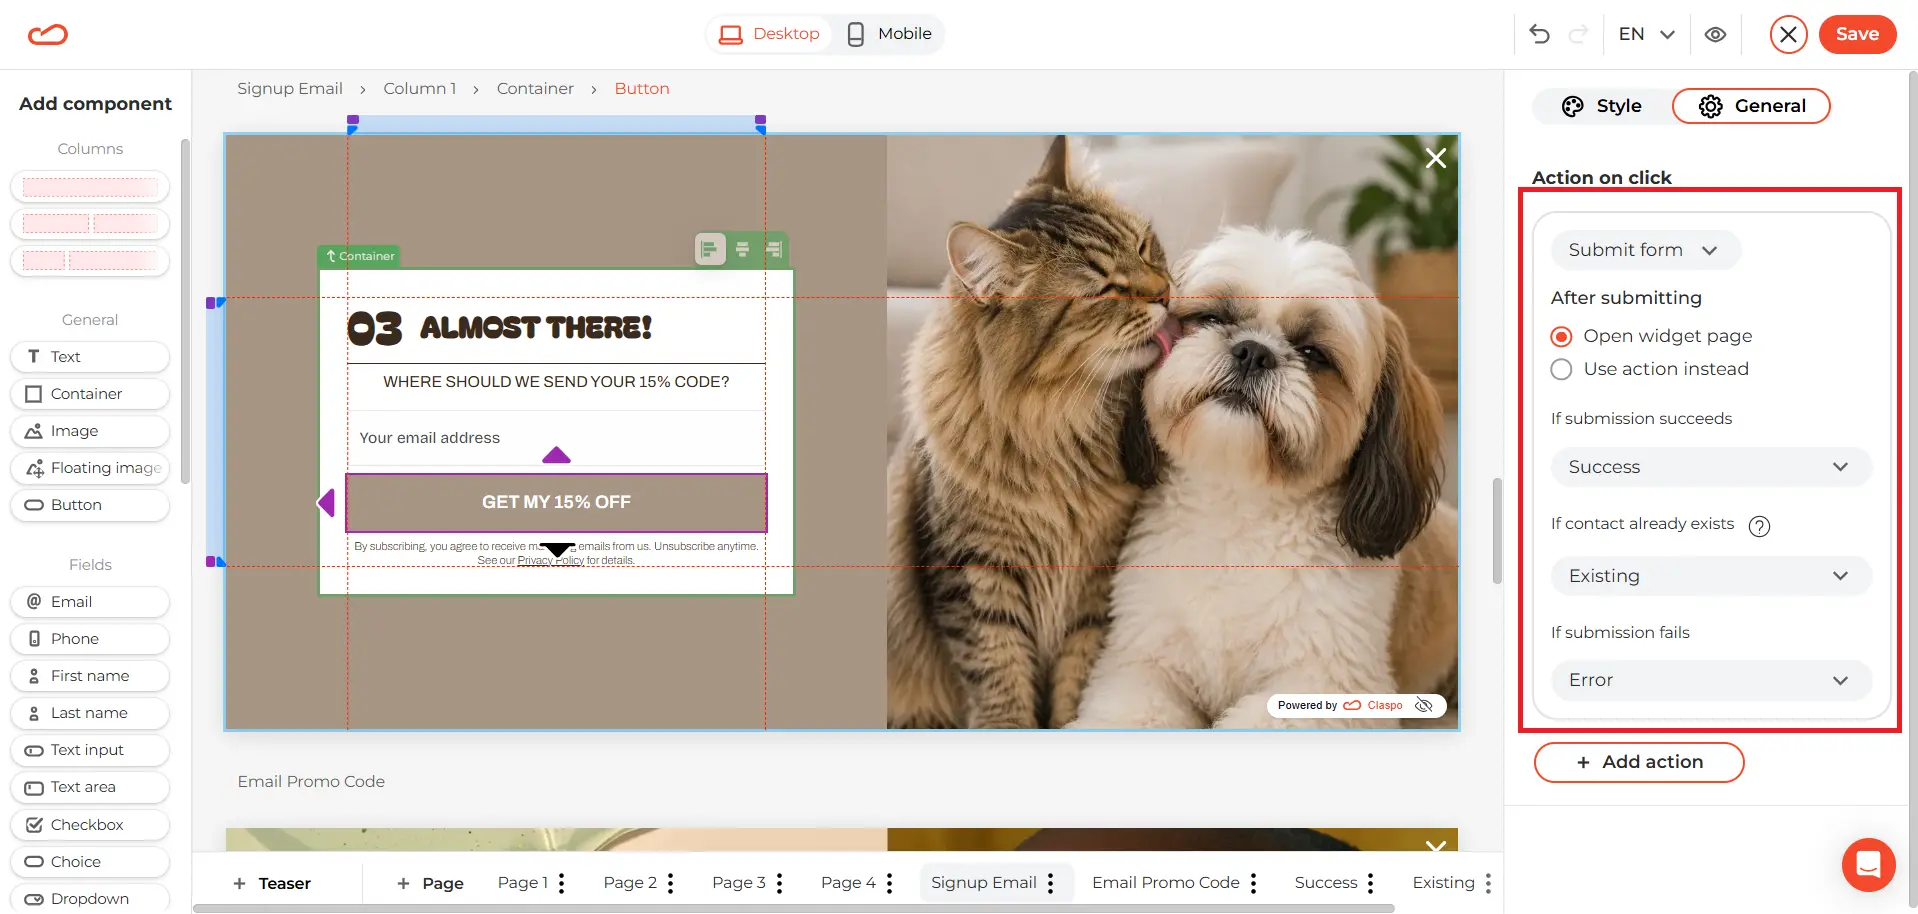Click the Container breadcrumb link
Screen dimensions: 1918x914
pyautogui.click(x=535, y=89)
